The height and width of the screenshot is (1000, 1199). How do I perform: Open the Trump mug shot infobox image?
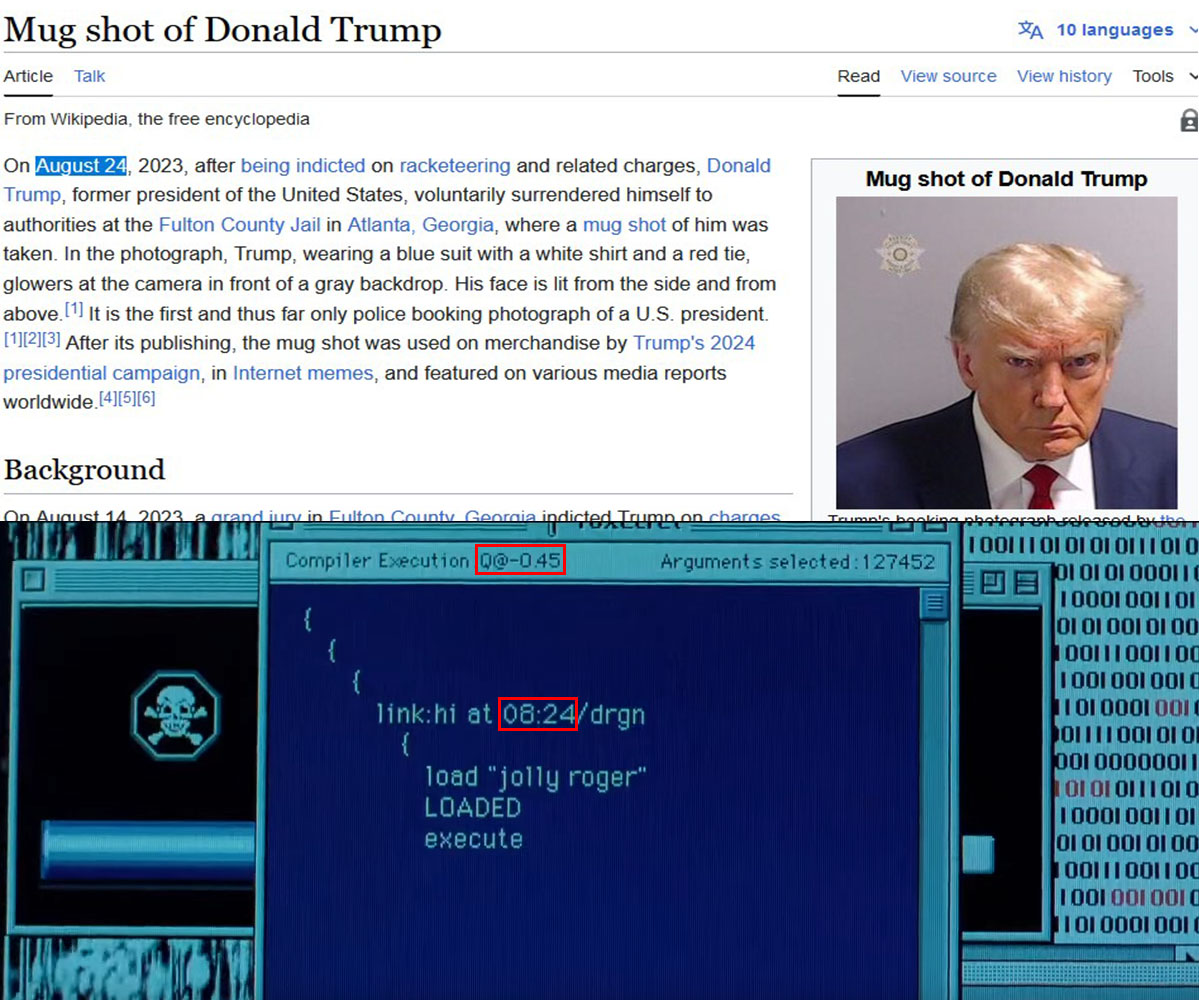click(x=1006, y=352)
